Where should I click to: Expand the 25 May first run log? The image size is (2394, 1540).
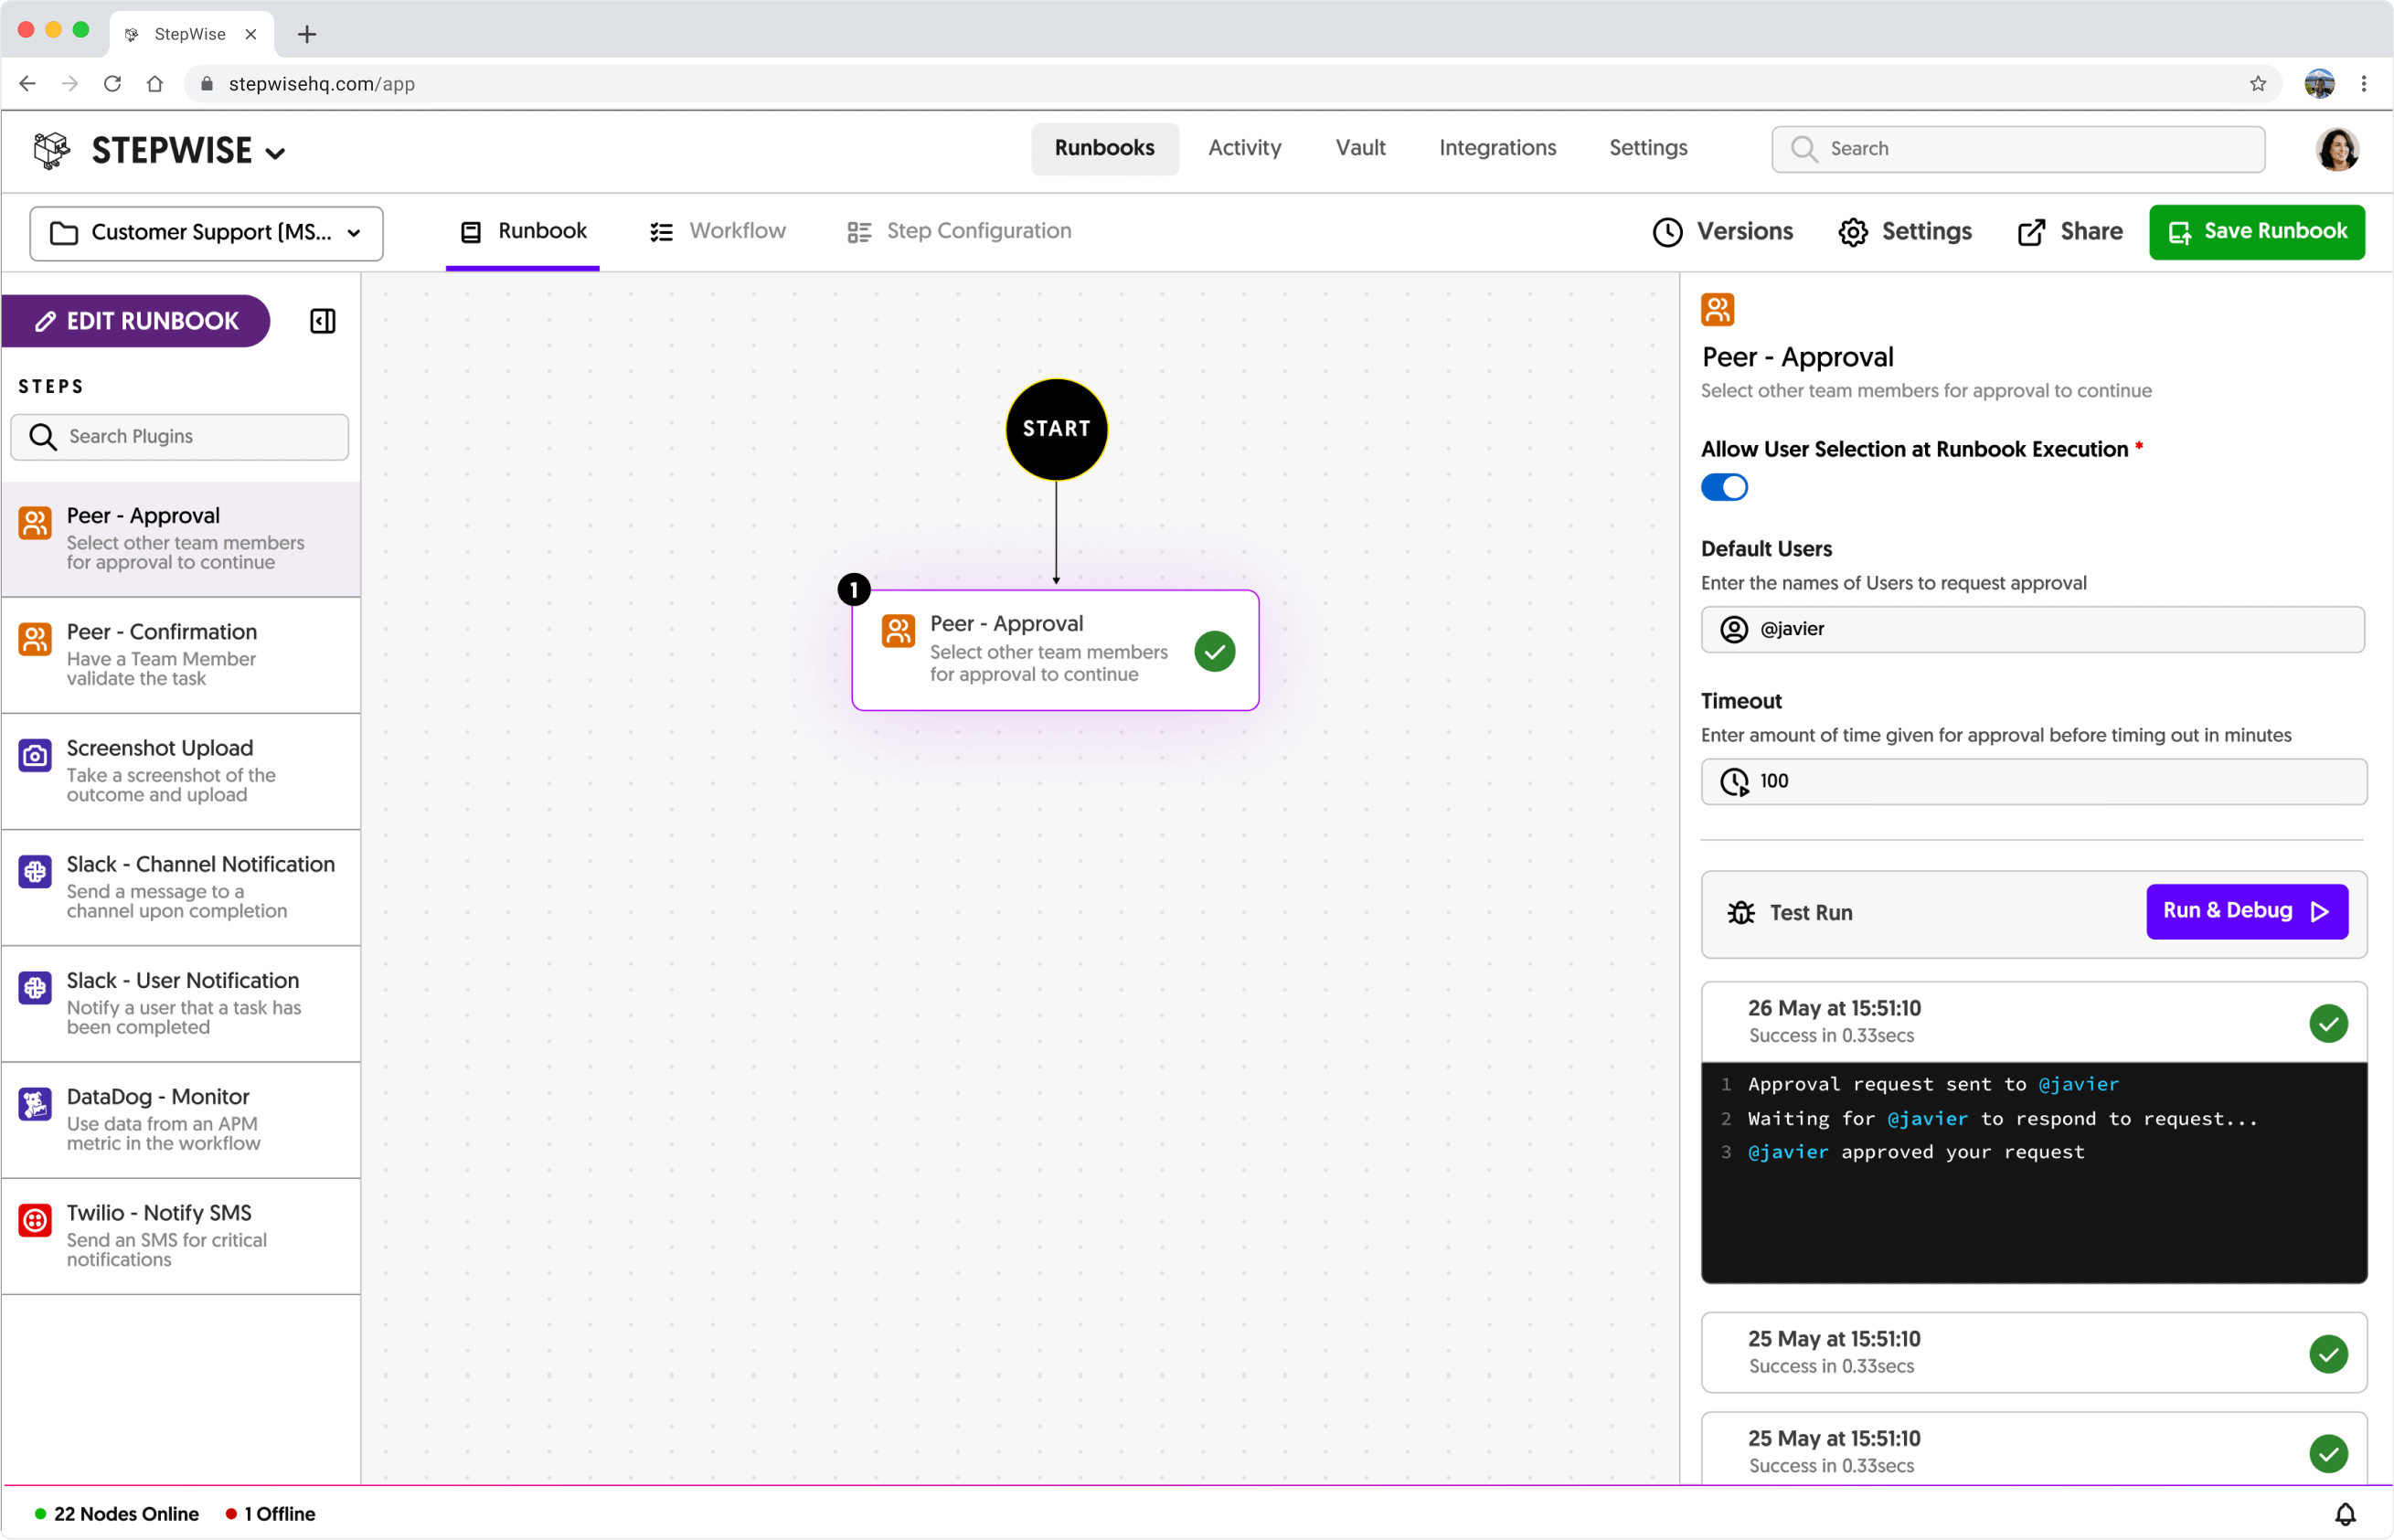pyautogui.click(x=2033, y=1352)
